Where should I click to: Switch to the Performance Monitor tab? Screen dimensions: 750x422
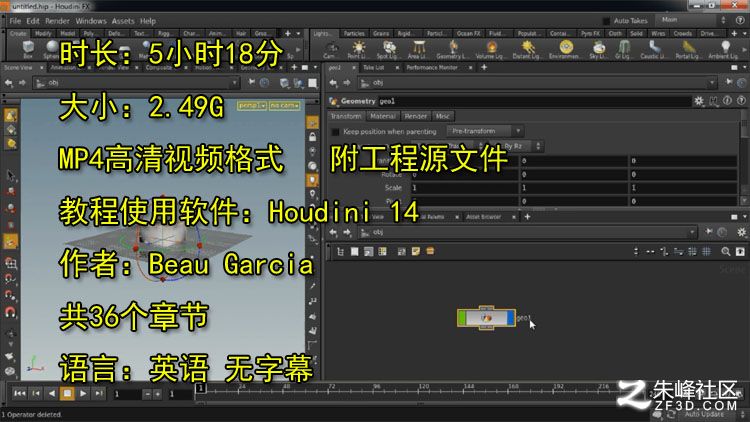(432, 68)
